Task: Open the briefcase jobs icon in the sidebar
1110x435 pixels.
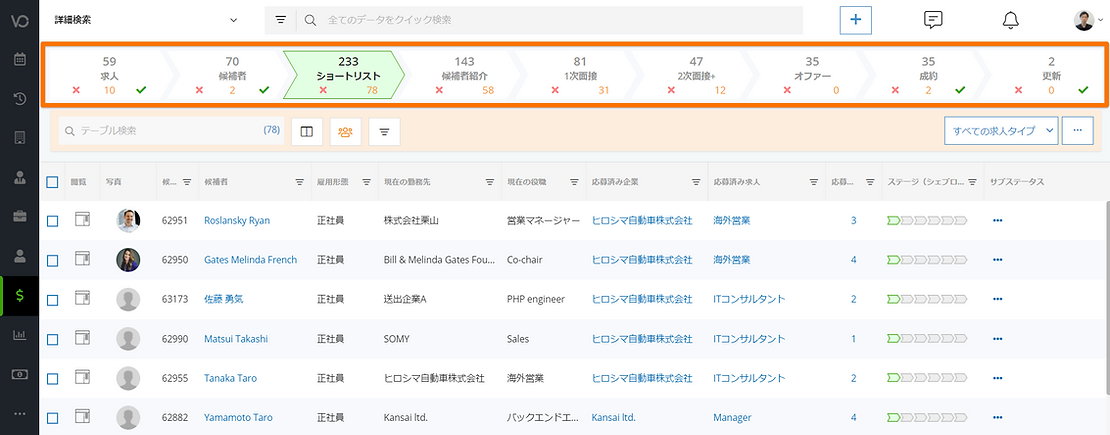Action: pos(19,216)
